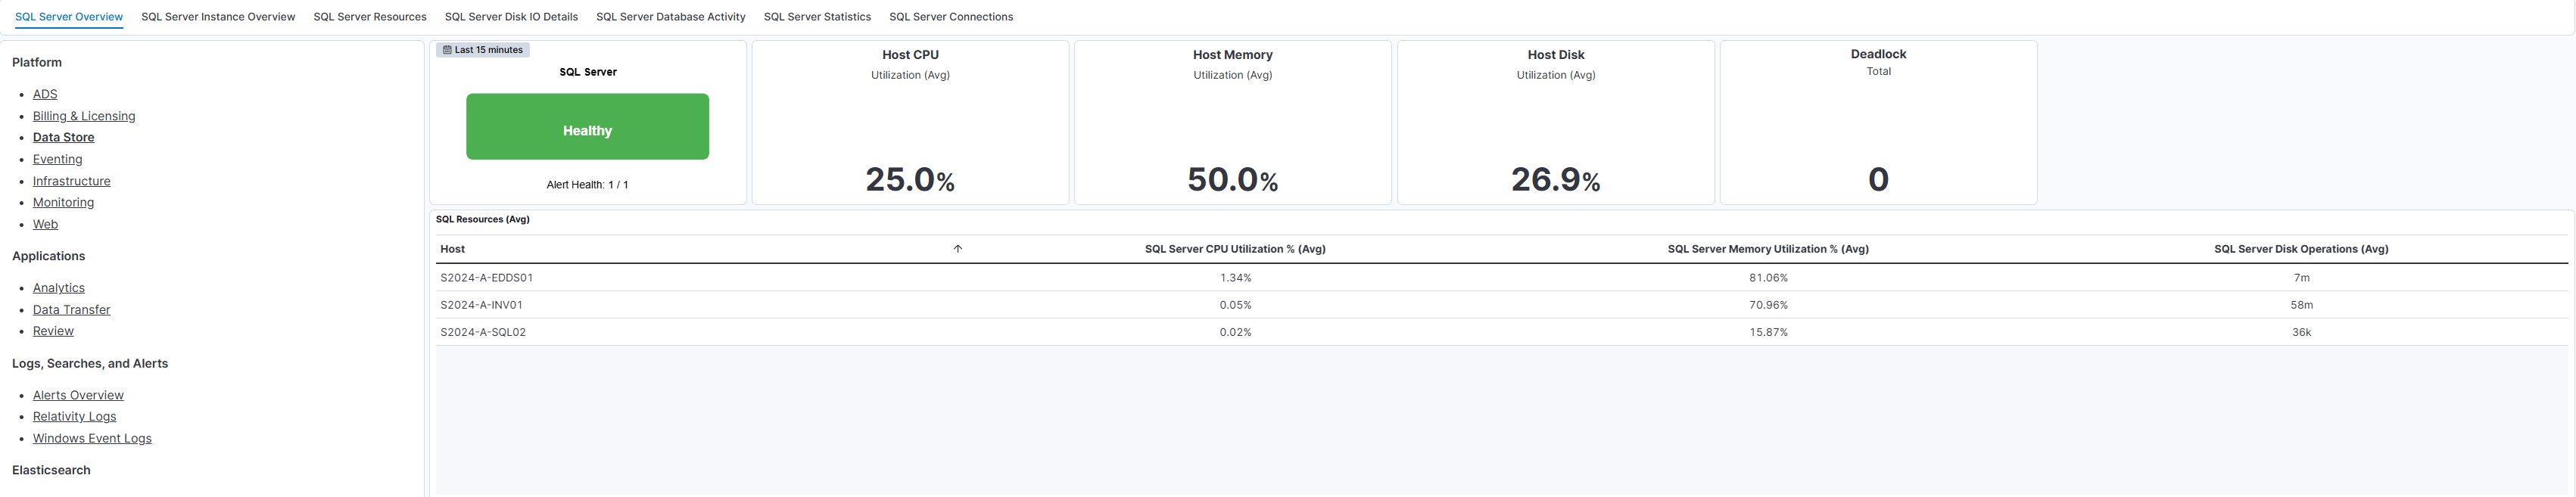Switch to SQL Server Database Activity tab
2576x497 pixels.
click(671, 16)
